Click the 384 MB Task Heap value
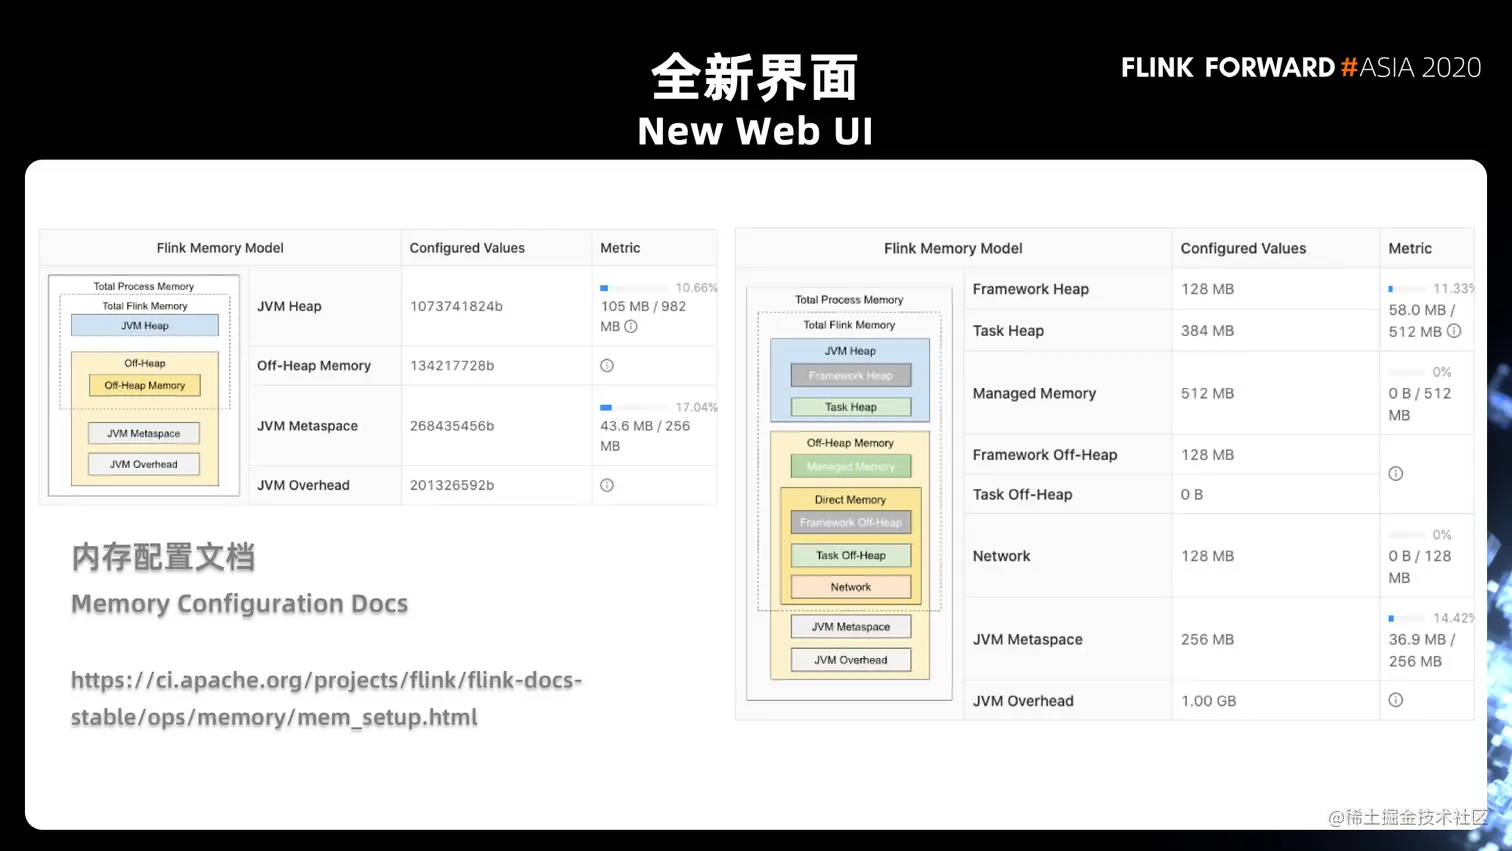This screenshot has height=851, width=1512. pos(1207,331)
